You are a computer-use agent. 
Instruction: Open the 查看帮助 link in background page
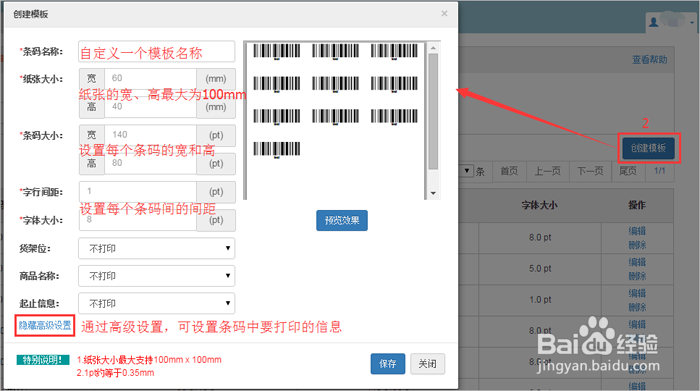coord(650,60)
